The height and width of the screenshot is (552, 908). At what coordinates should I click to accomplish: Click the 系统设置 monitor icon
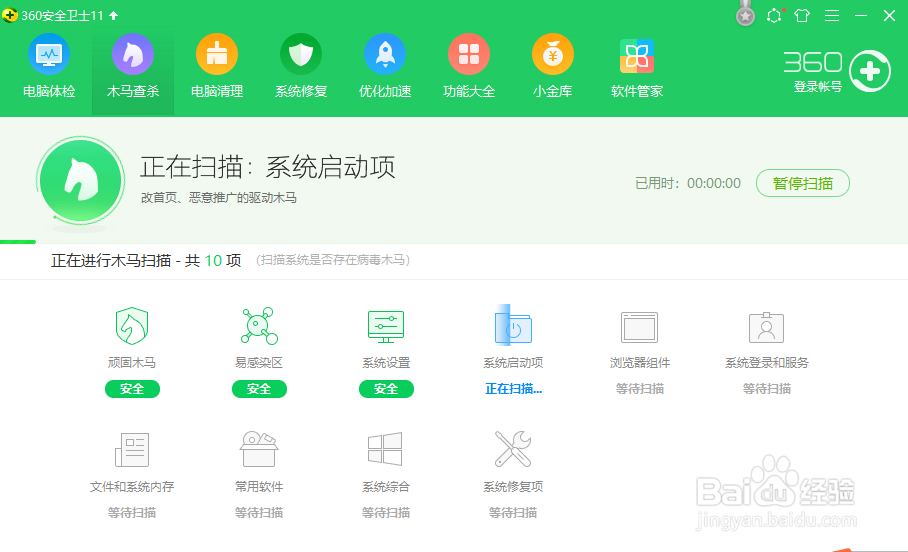(386, 326)
